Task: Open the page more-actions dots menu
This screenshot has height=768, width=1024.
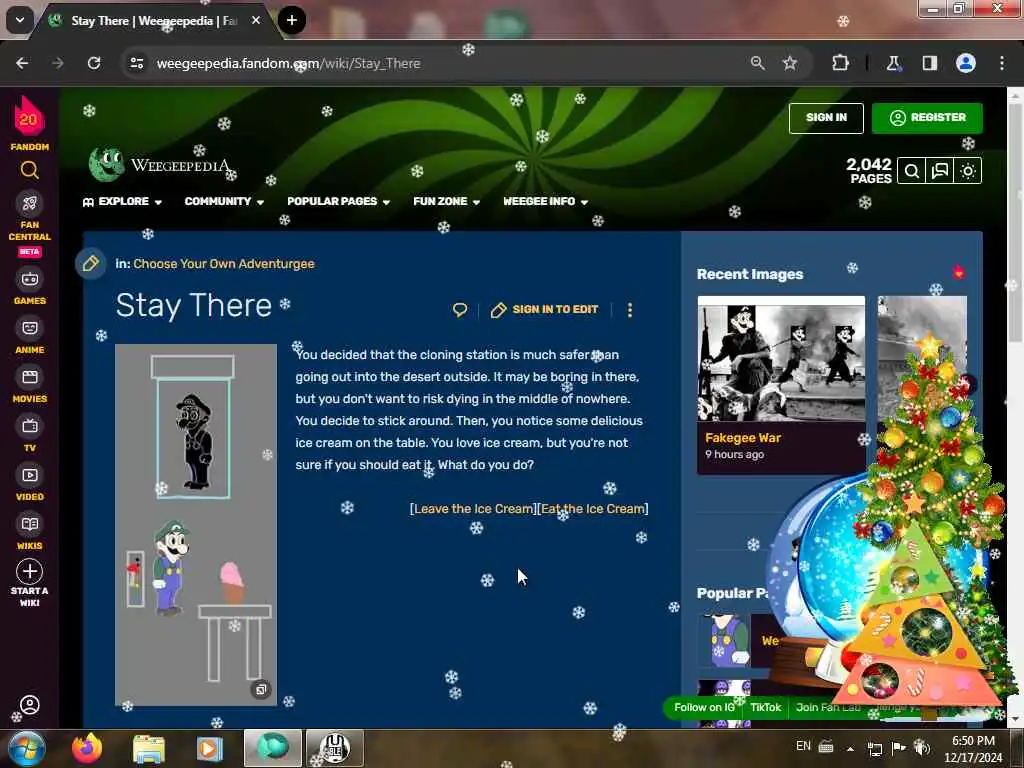Action: click(630, 310)
